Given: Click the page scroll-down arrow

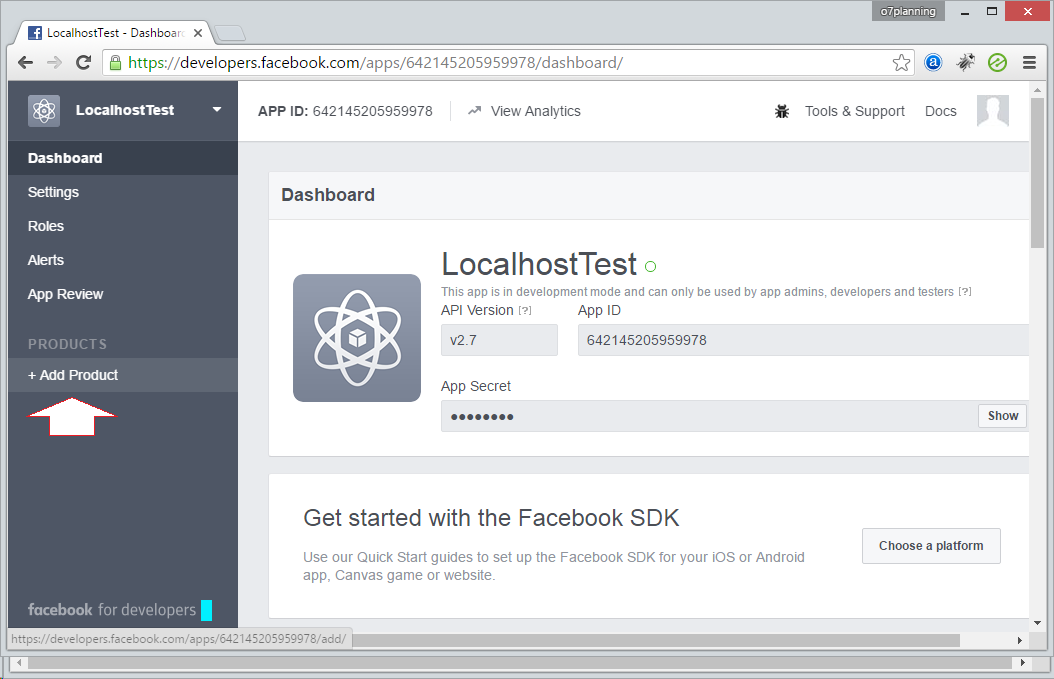Looking at the screenshot, I should click(1037, 623).
